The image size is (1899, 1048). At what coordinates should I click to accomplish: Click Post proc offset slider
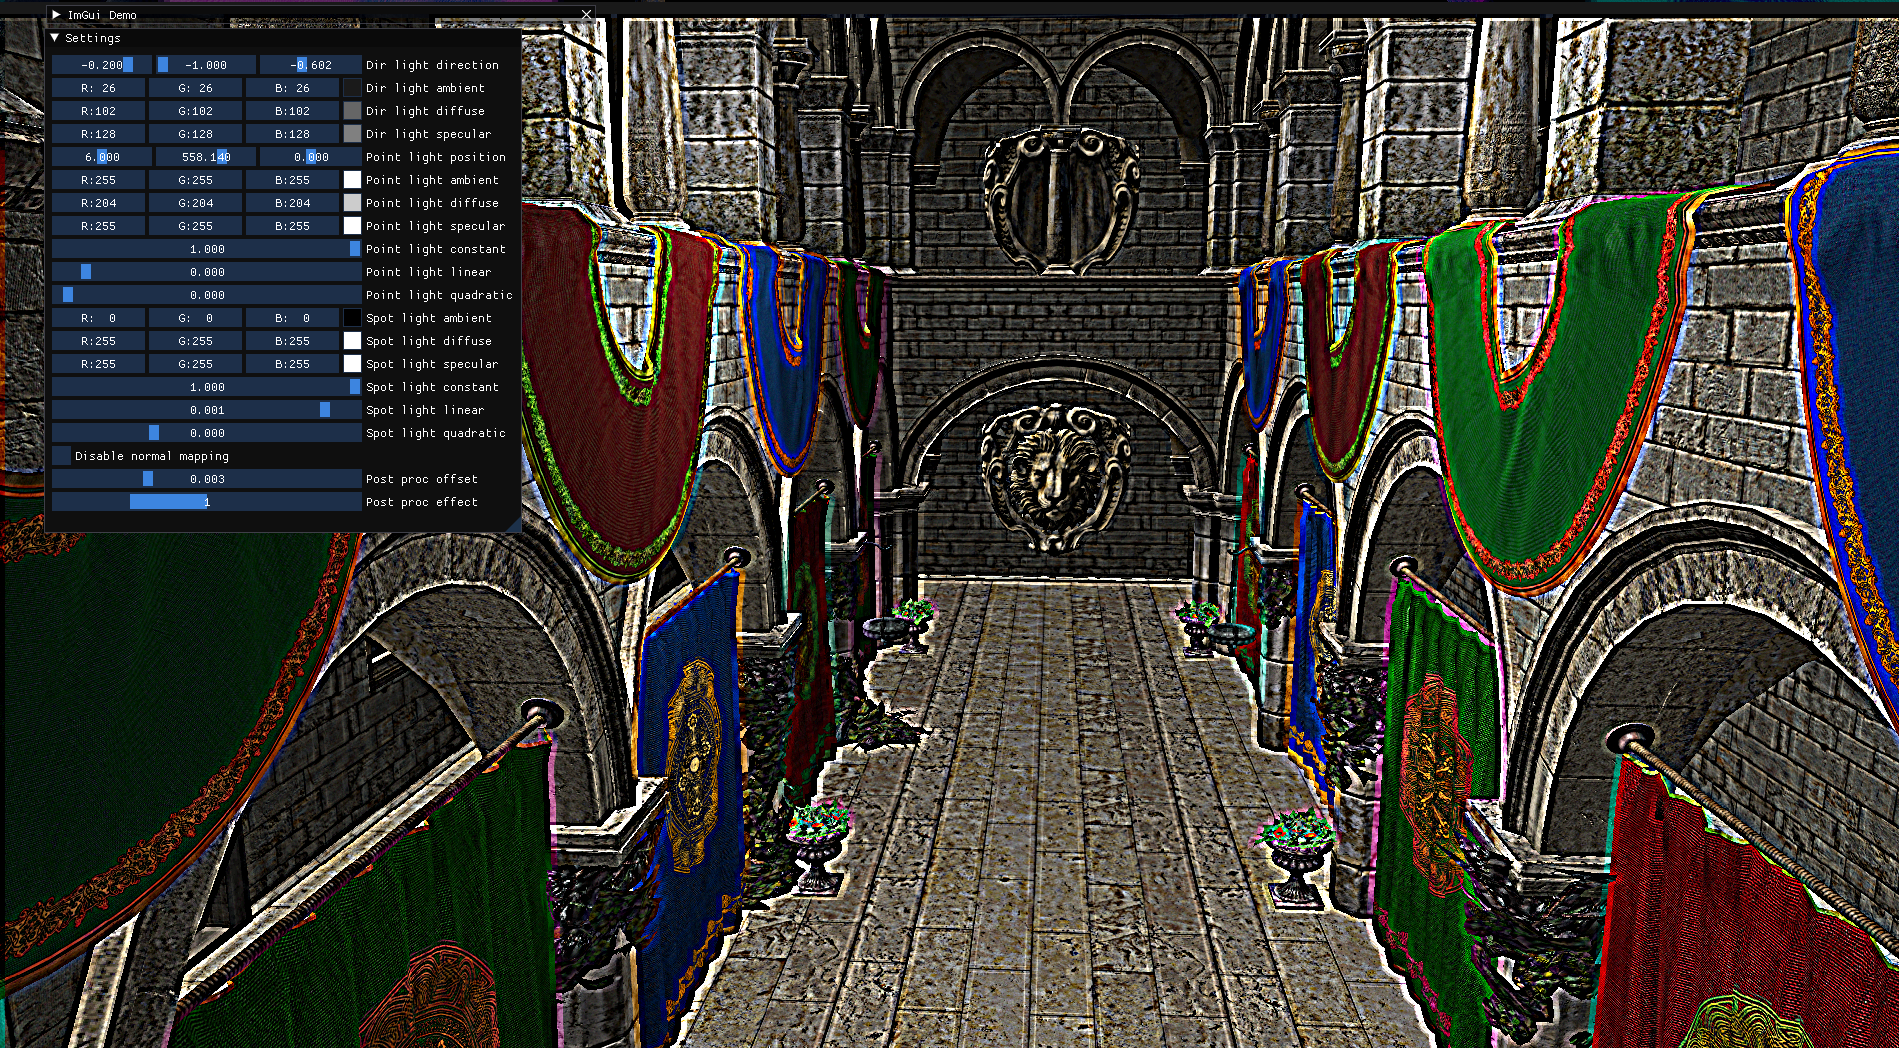[x=207, y=479]
